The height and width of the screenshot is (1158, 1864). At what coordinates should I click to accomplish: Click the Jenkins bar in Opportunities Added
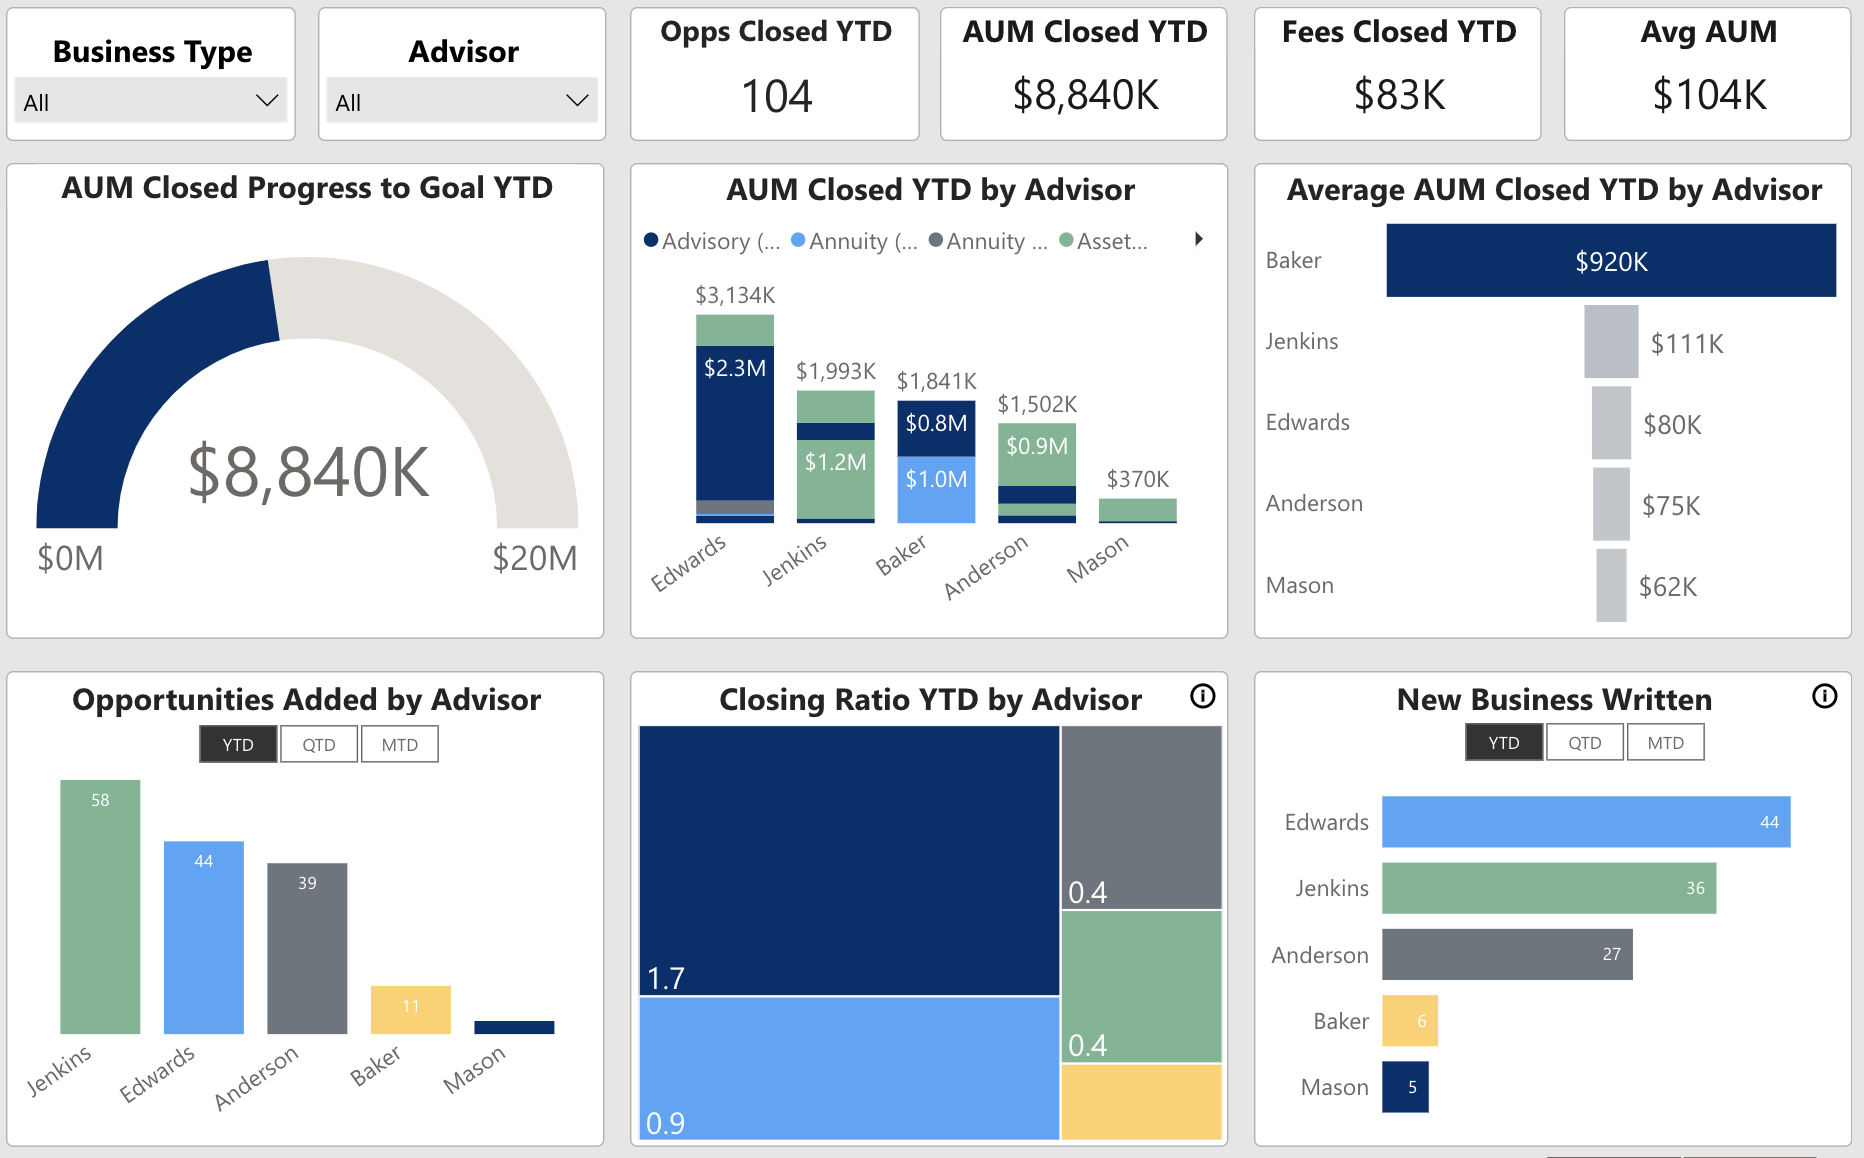coord(100,905)
